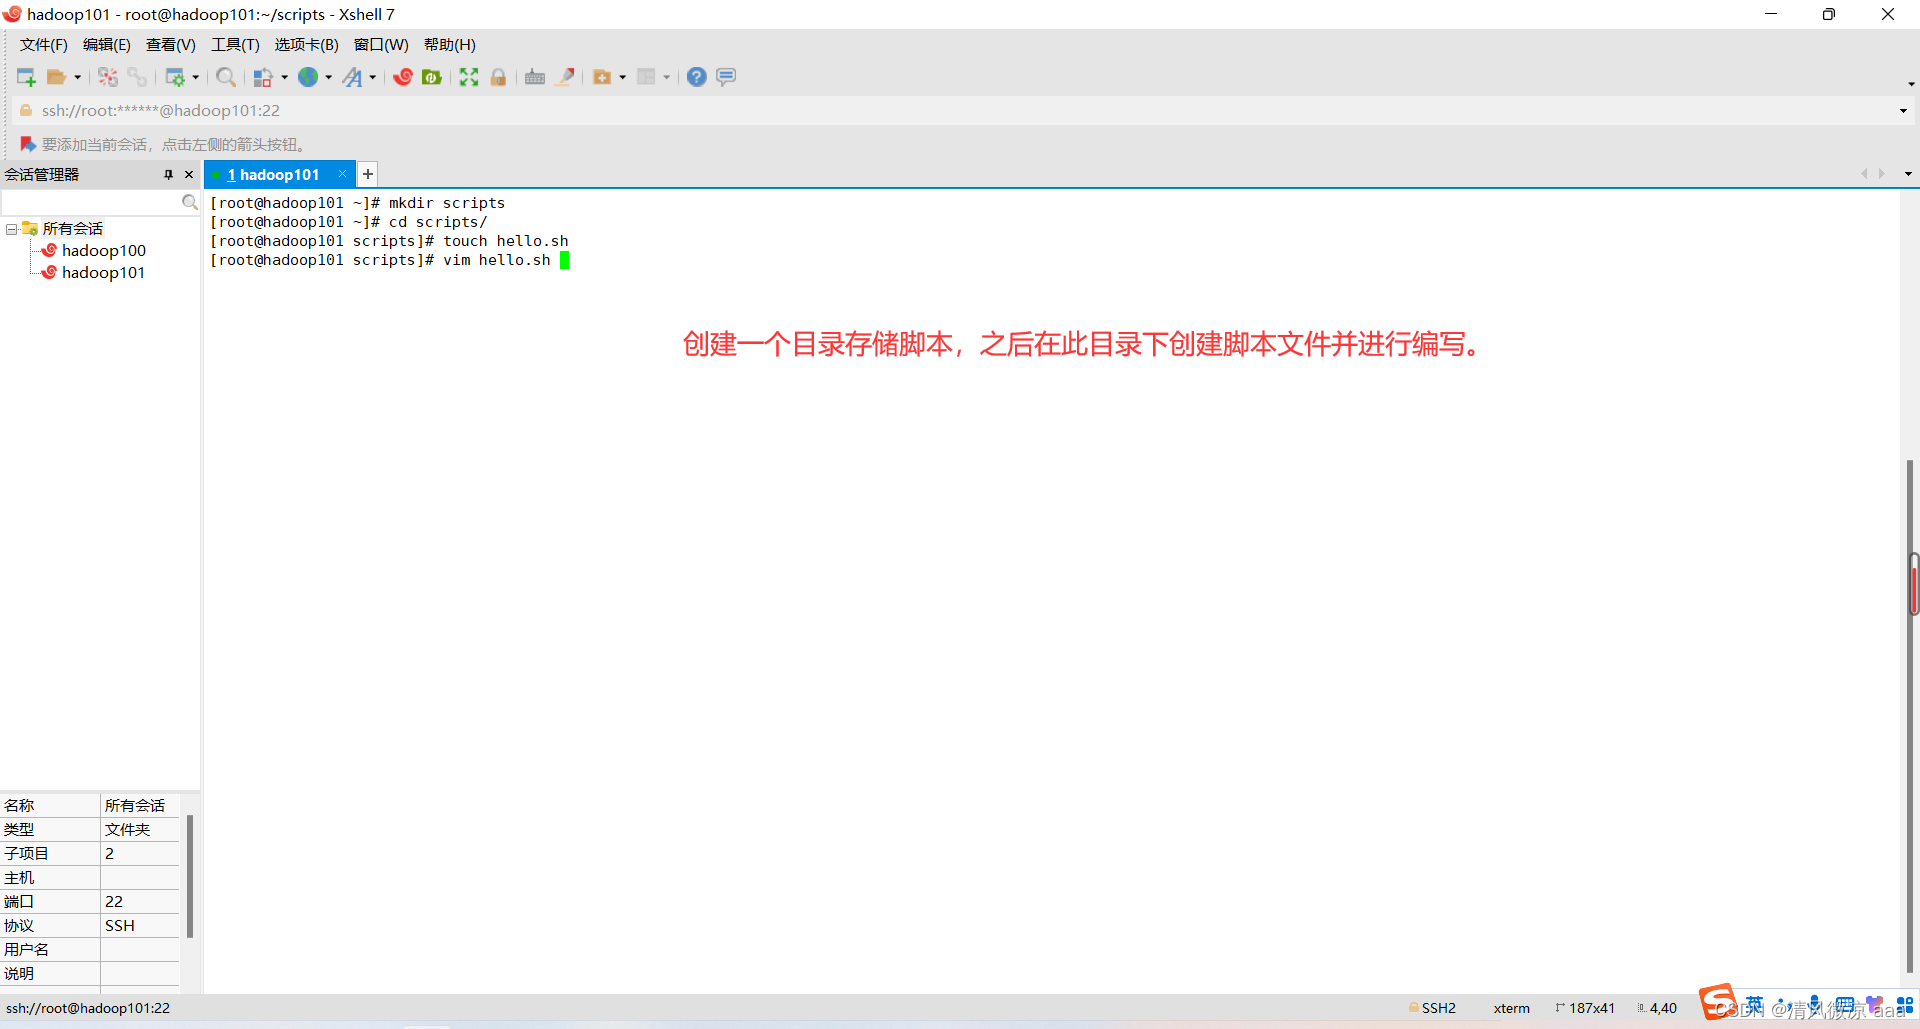Collapse the 所有会话 tree node
Viewport: 1920px width, 1029px height.
coord(11,229)
